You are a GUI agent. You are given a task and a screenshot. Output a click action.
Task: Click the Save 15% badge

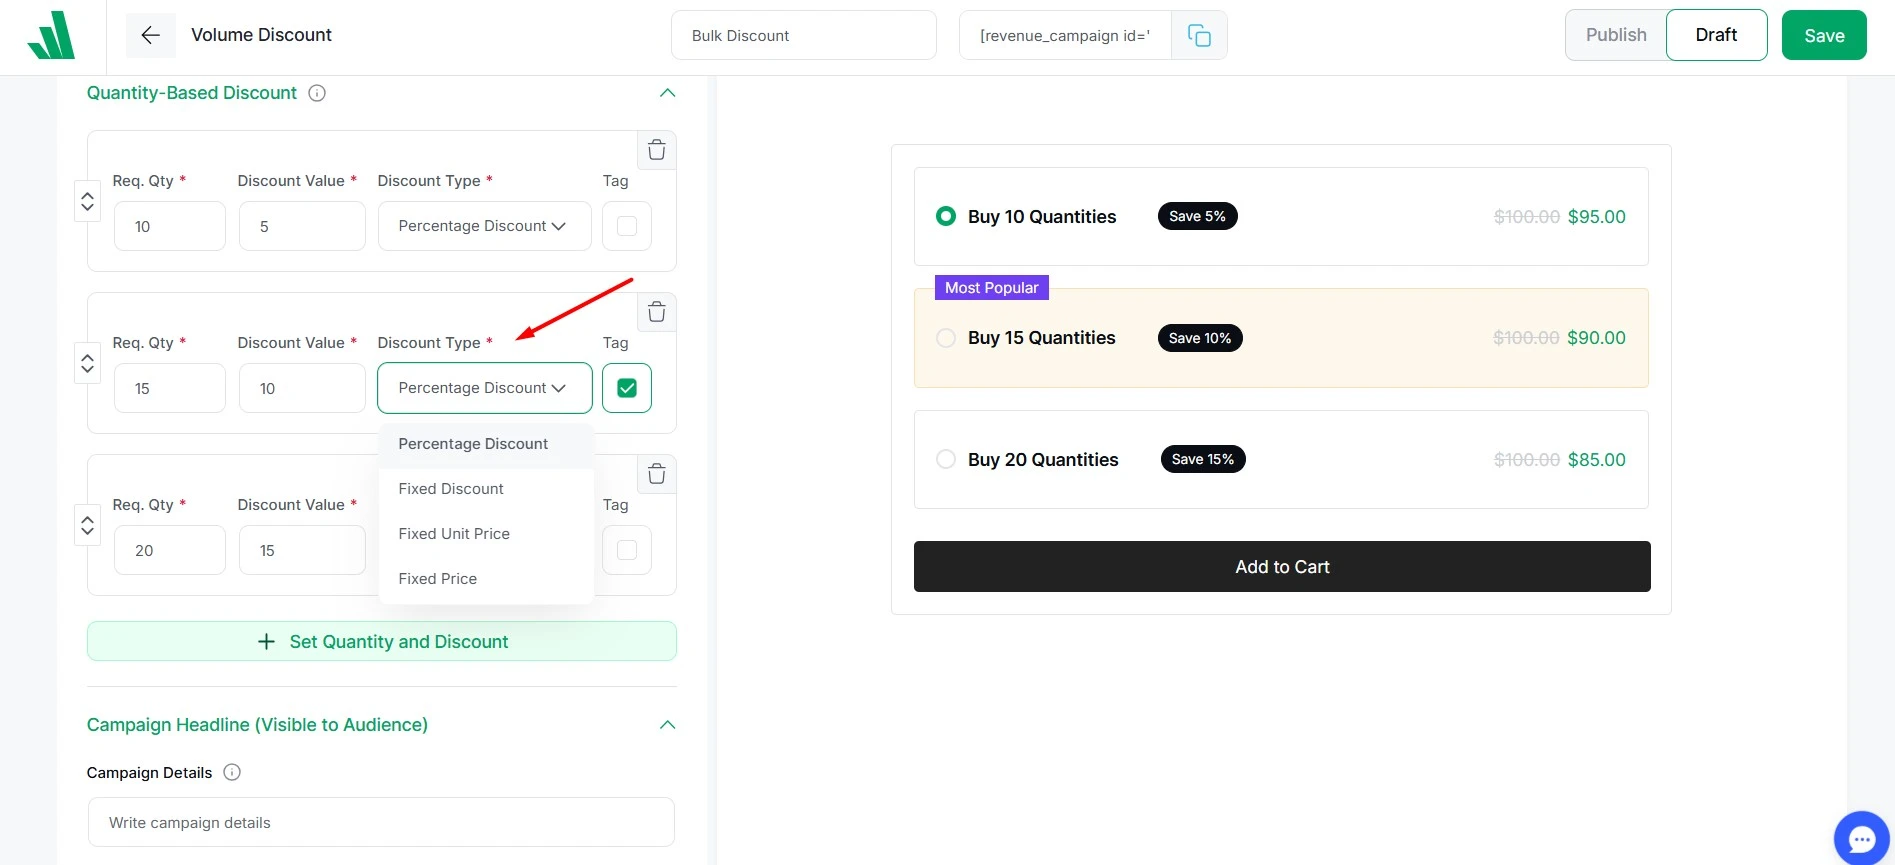point(1203,459)
